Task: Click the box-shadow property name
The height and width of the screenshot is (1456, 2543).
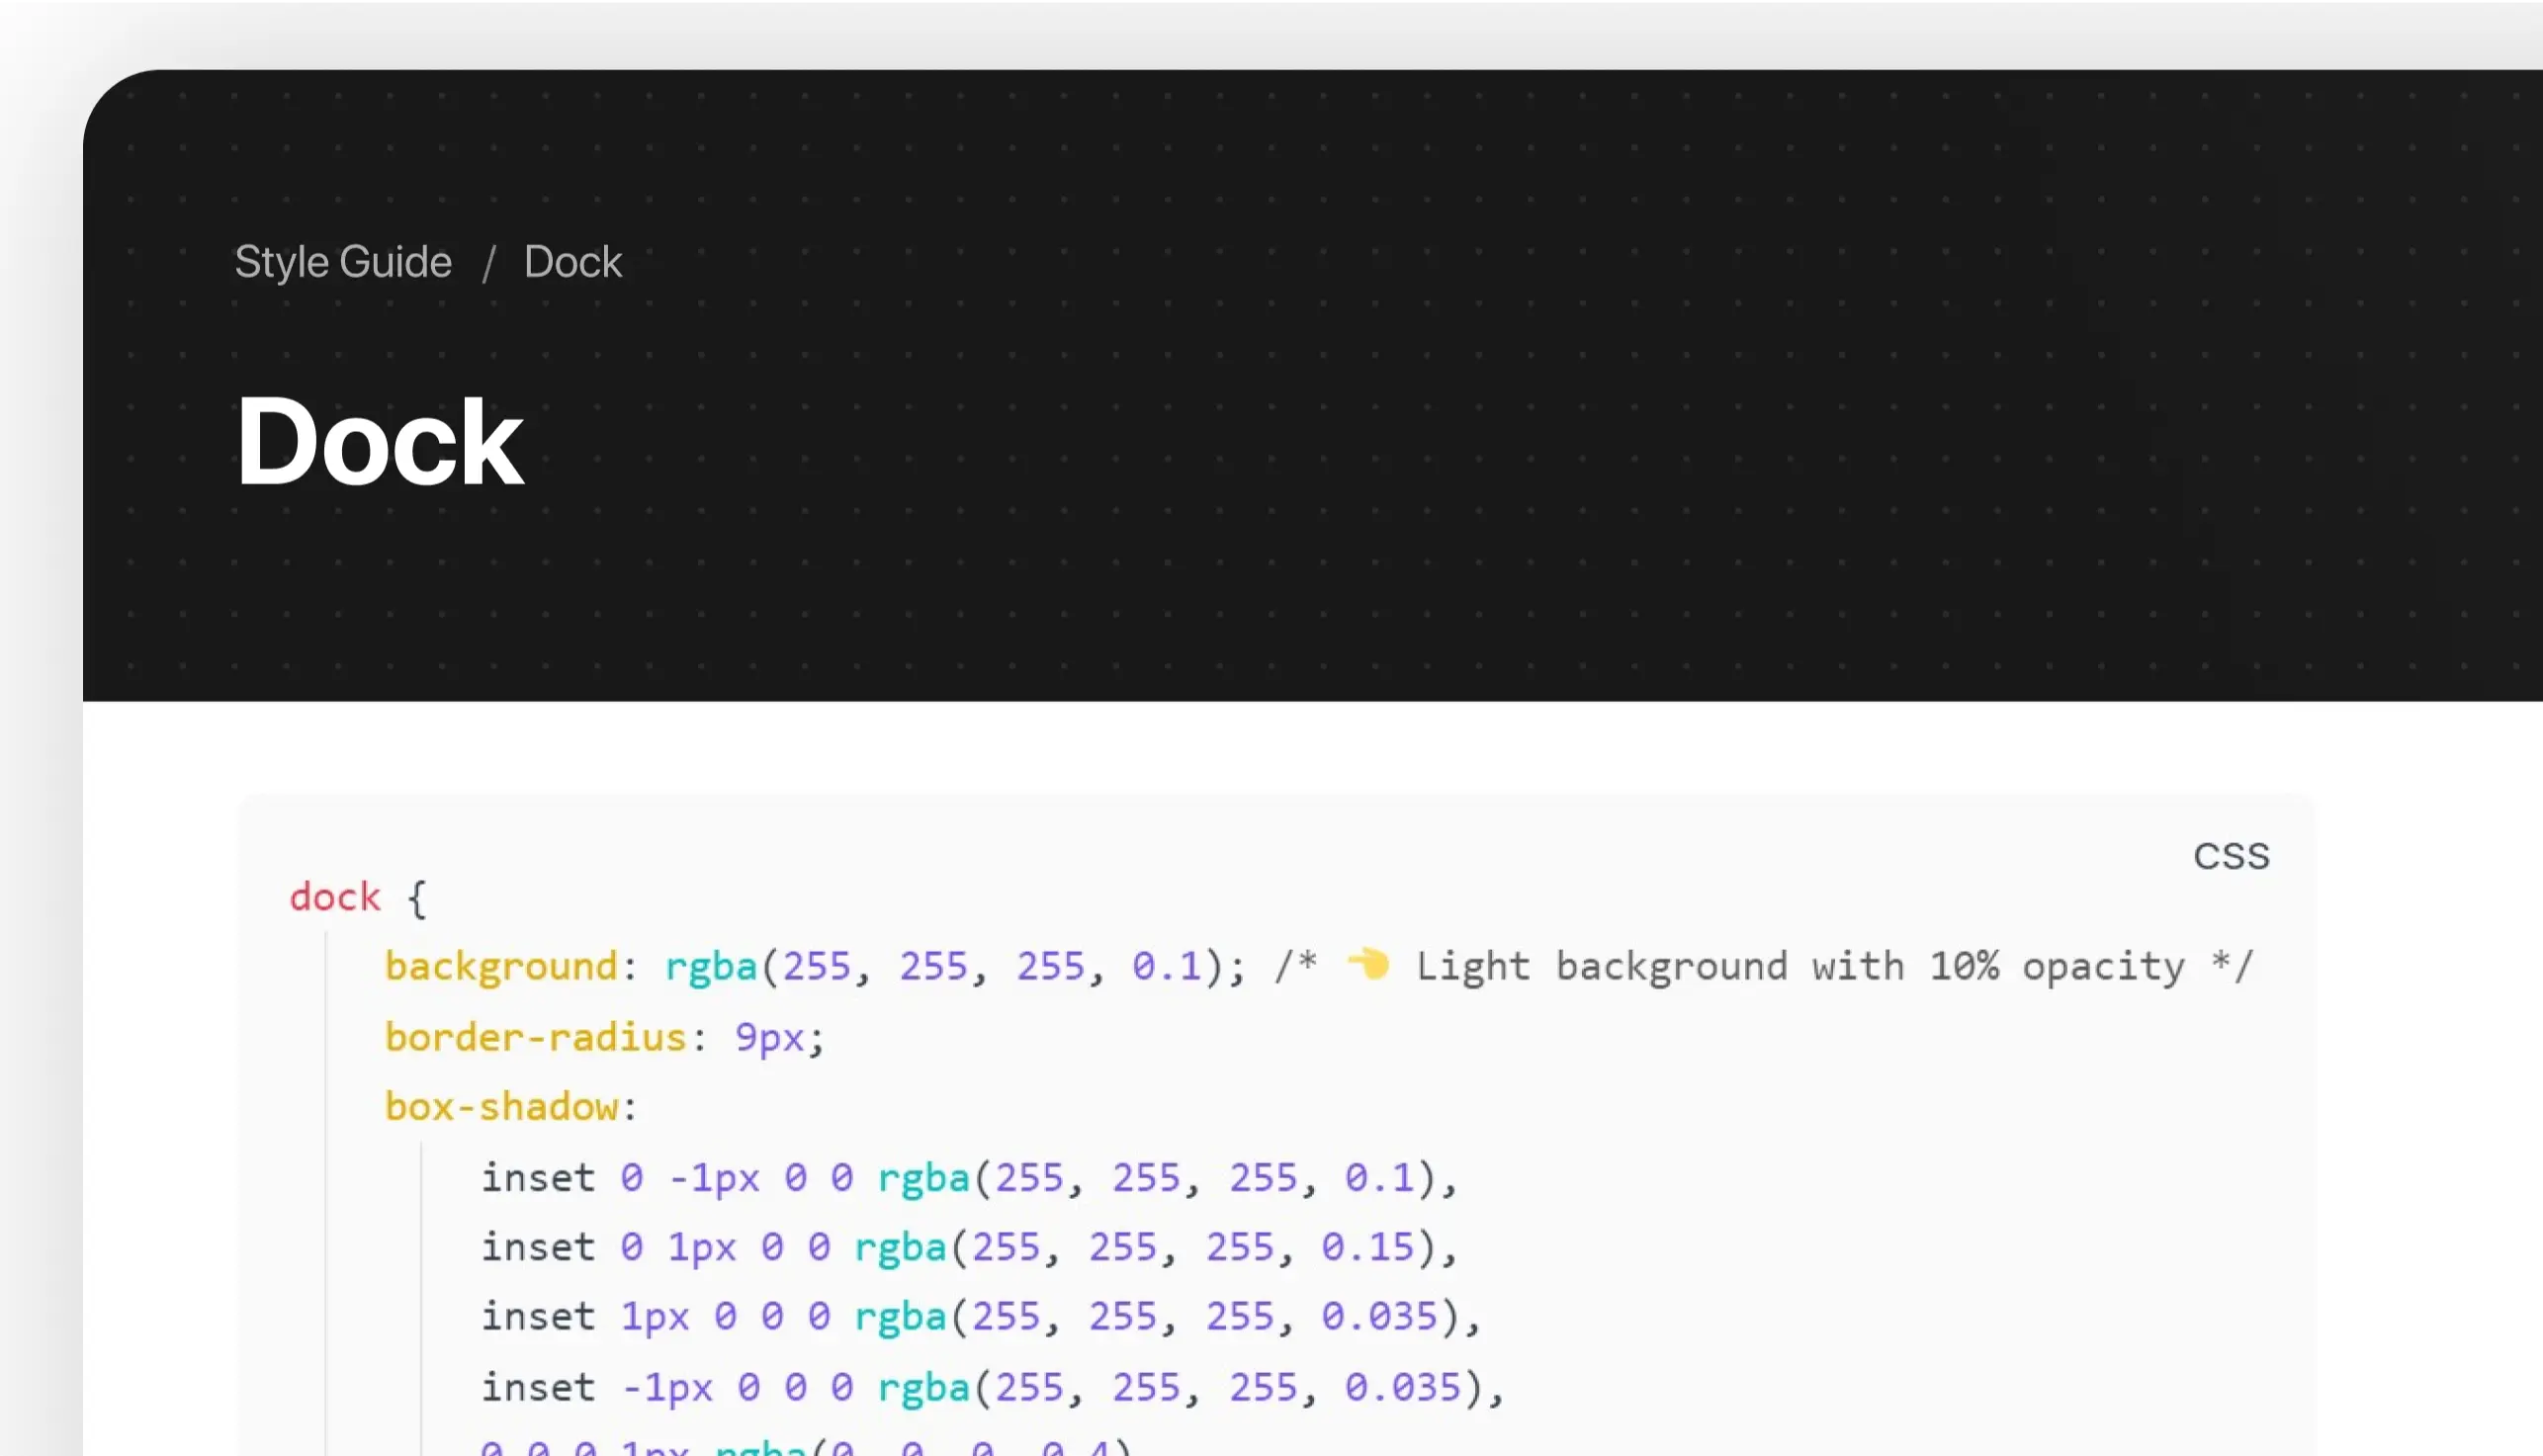Action: pos(501,1107)
